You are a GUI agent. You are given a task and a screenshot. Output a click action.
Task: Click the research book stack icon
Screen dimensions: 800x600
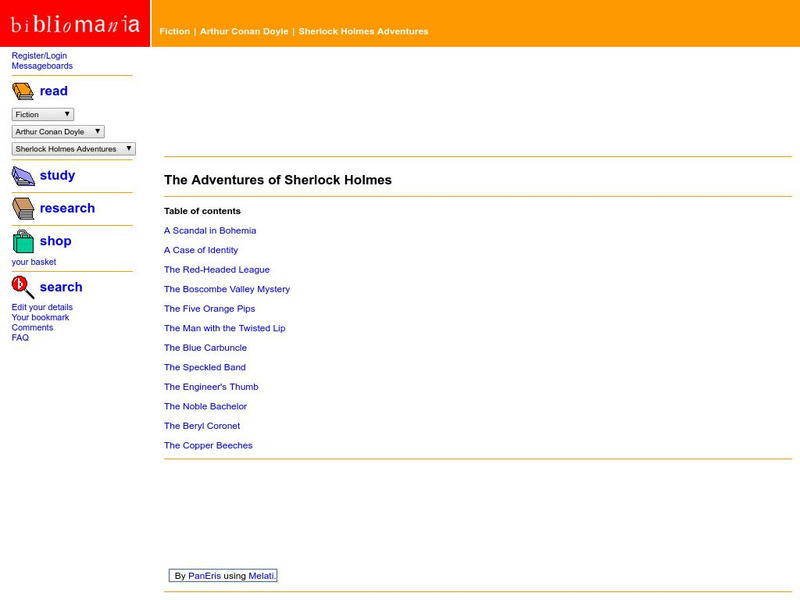tap(23, 208)
